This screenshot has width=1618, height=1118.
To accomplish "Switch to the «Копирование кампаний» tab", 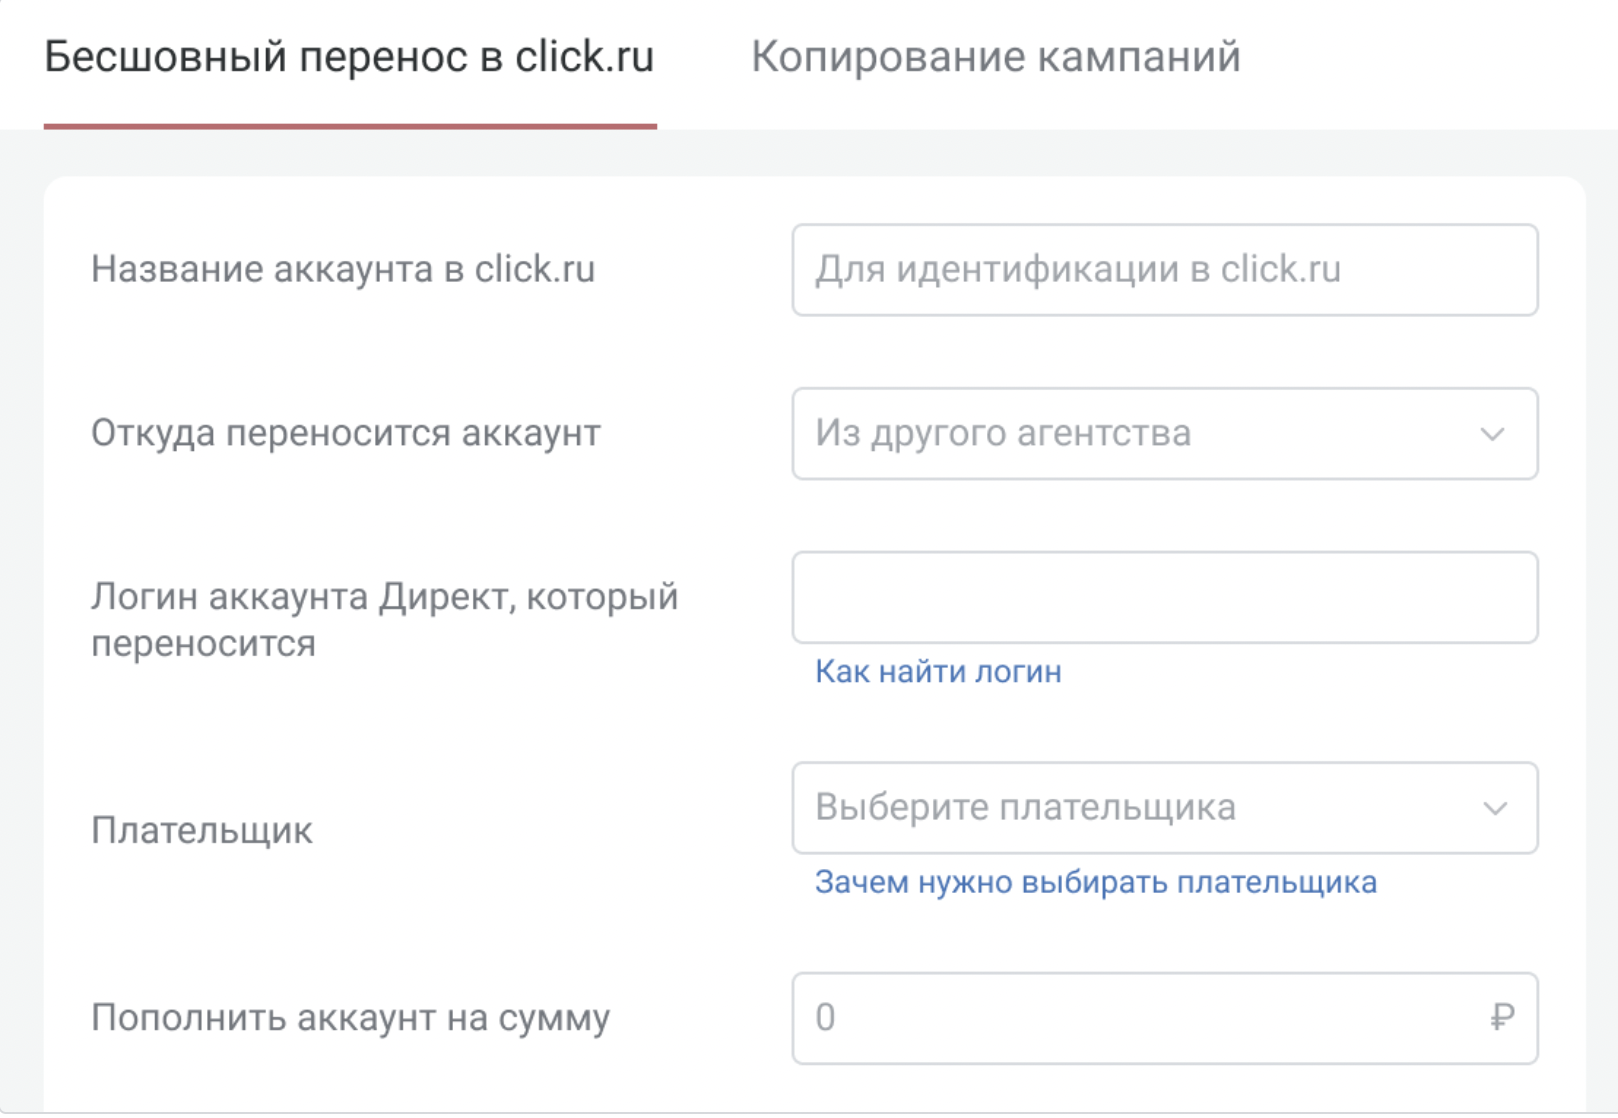I will [996, 57].
